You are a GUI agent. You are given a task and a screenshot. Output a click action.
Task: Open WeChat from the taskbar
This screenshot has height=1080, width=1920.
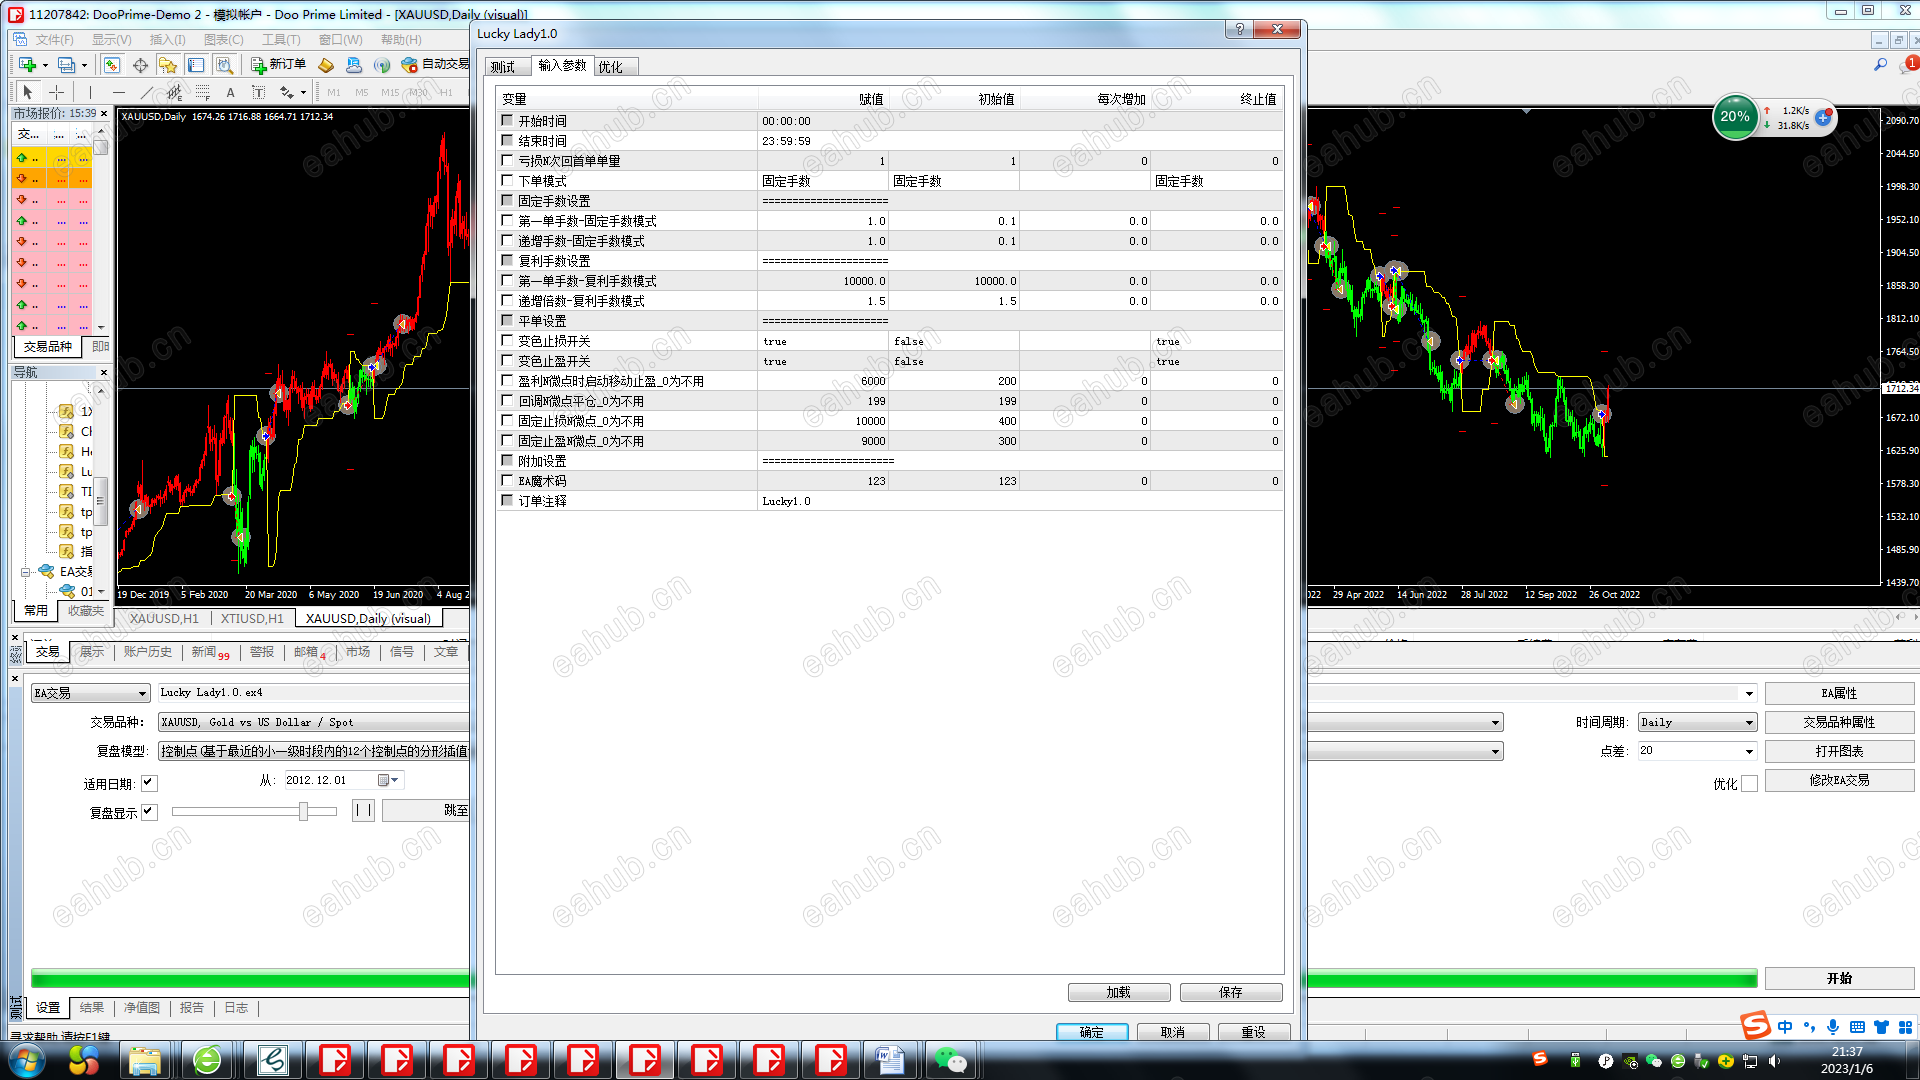click(x=950, y=1060)
